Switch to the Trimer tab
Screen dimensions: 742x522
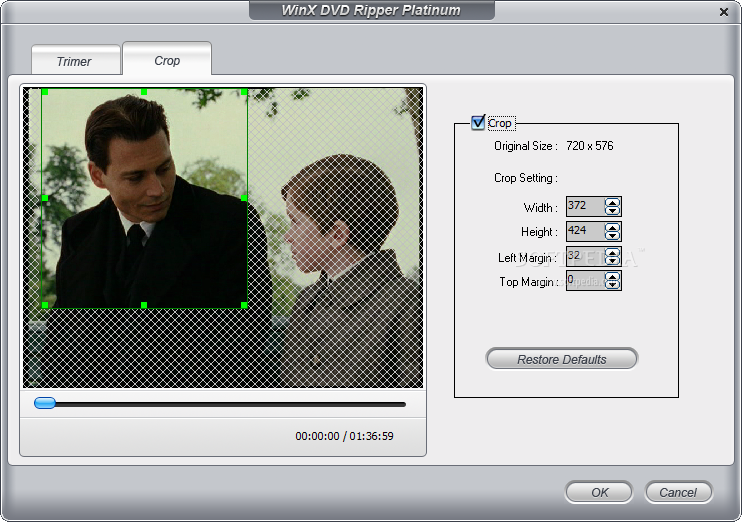coord(76,60)
